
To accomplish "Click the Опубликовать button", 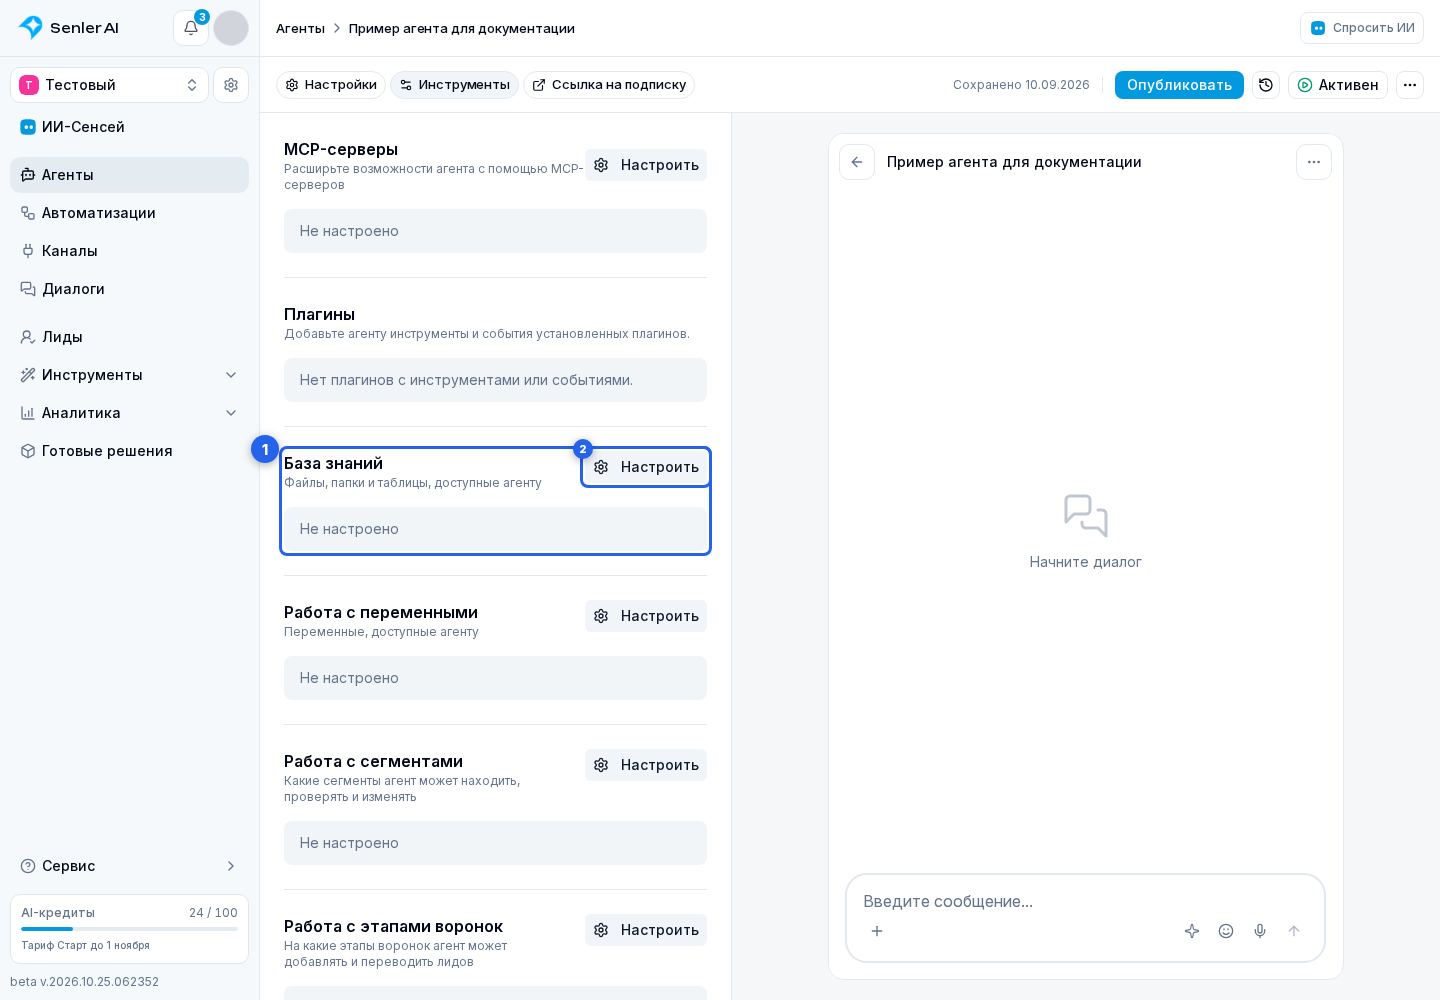I will coord(1179,85).
